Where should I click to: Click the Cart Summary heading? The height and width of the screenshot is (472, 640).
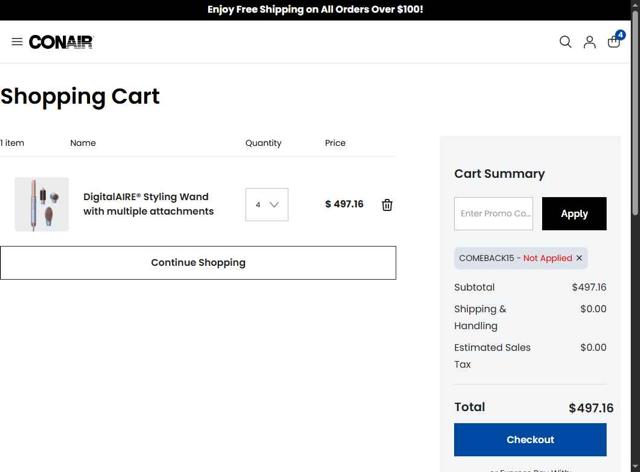tap(499, 174)
